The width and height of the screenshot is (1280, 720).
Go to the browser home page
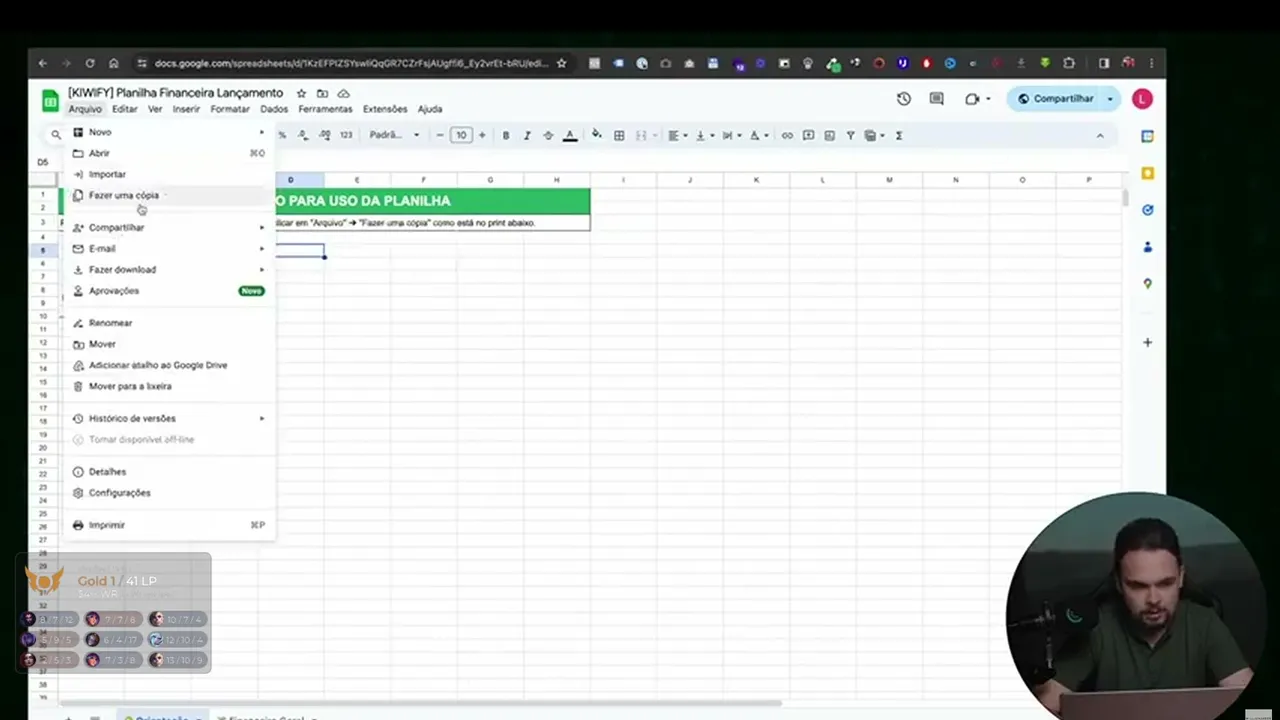click(113, 63)
